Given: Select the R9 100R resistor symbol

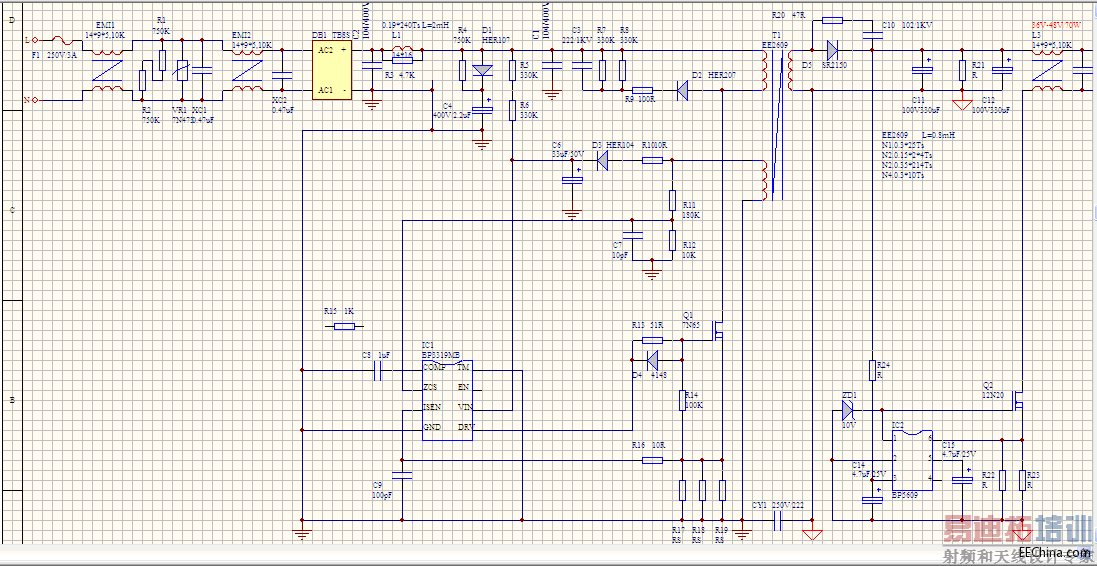Looking at the screenshot, I should pyautogui.click(x=643, y=90).
